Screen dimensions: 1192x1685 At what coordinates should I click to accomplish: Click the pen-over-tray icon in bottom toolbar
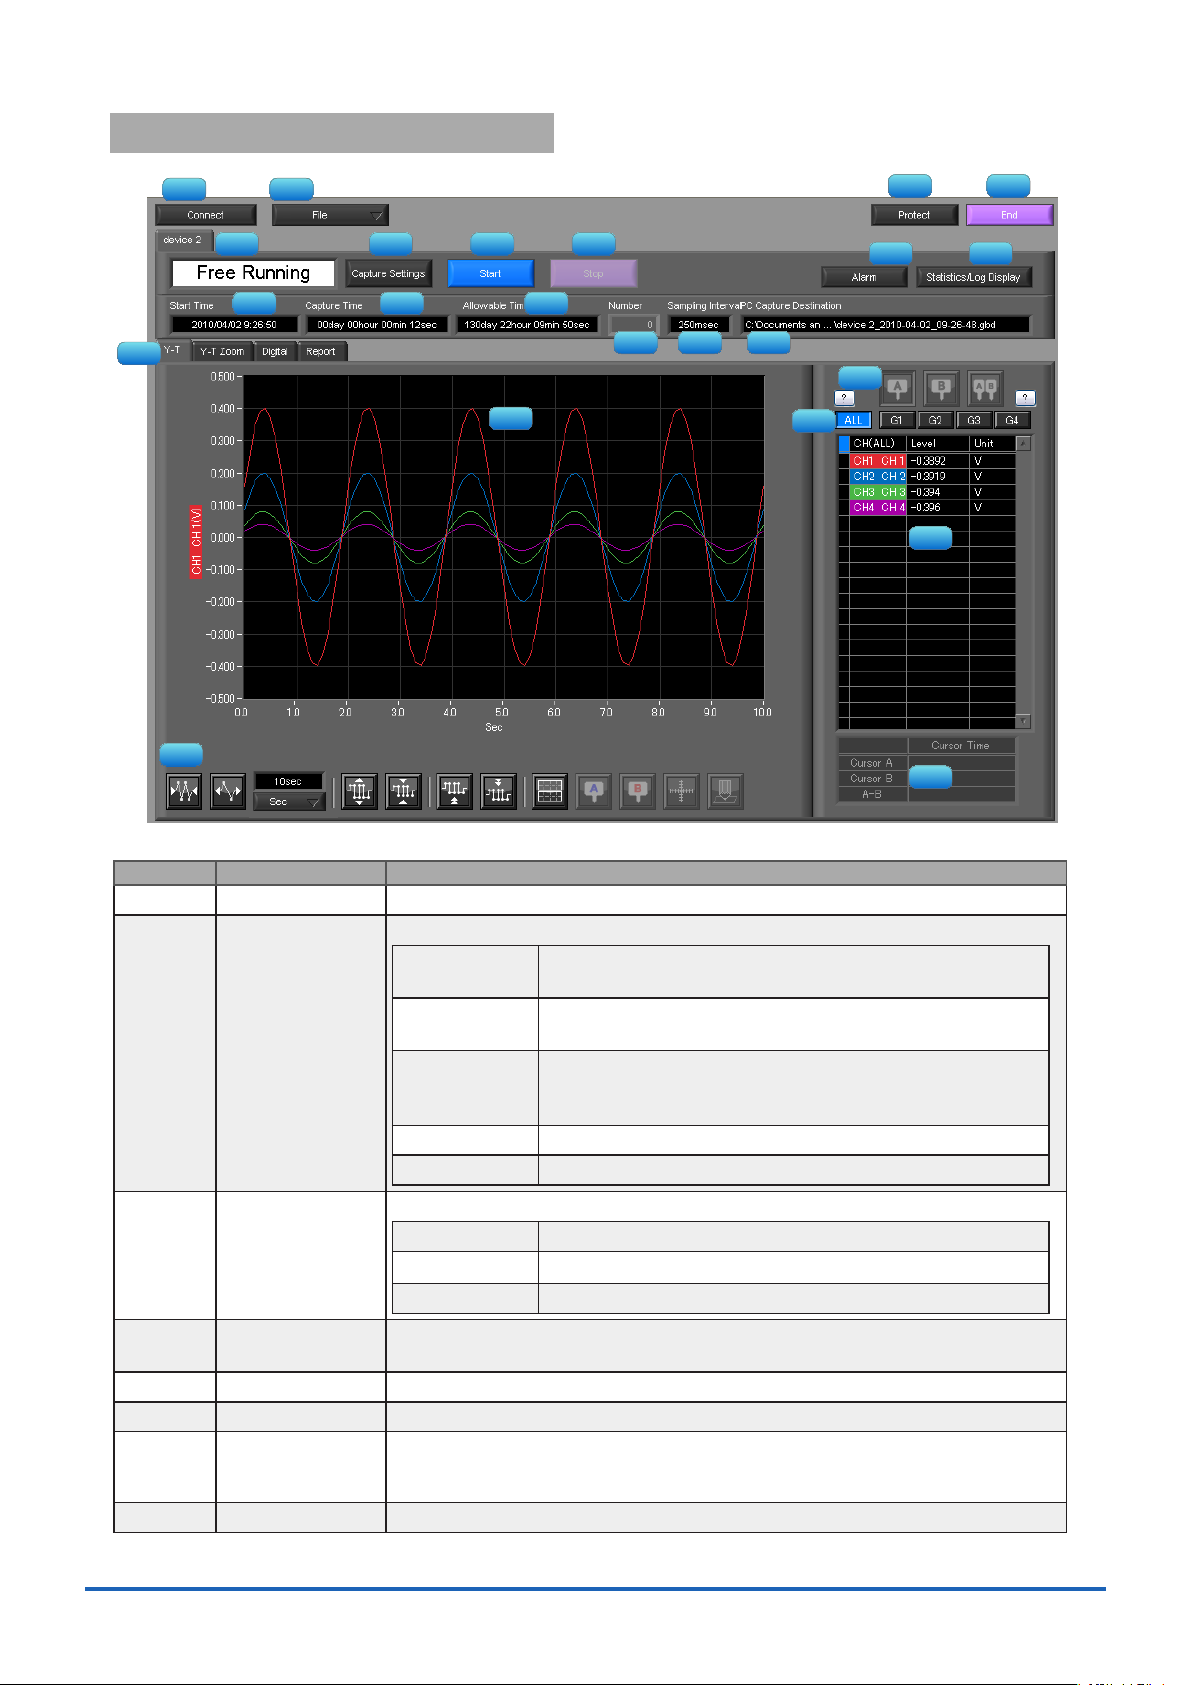click(726, 792)
